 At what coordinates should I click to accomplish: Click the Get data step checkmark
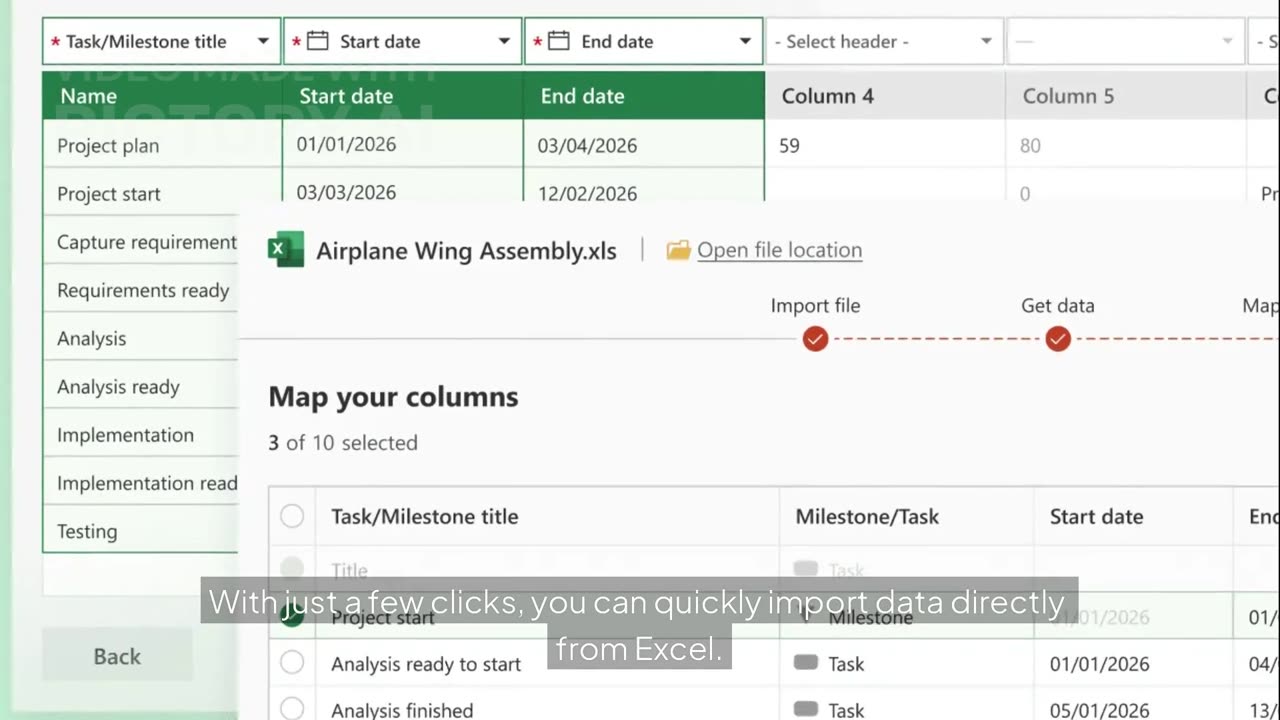click(1058, 339)
